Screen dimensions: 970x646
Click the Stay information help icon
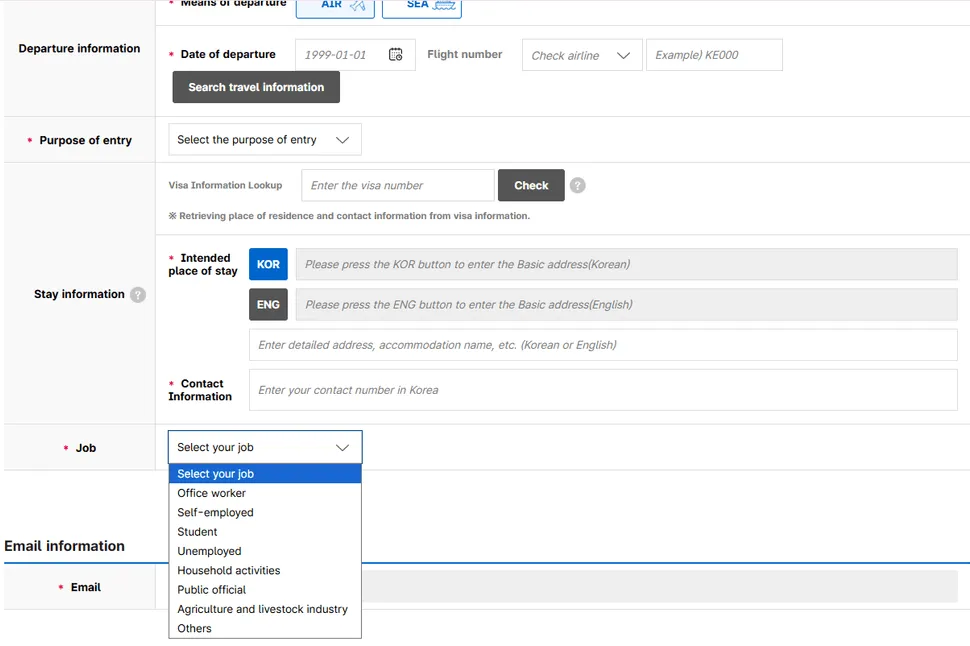click(138, 295)
